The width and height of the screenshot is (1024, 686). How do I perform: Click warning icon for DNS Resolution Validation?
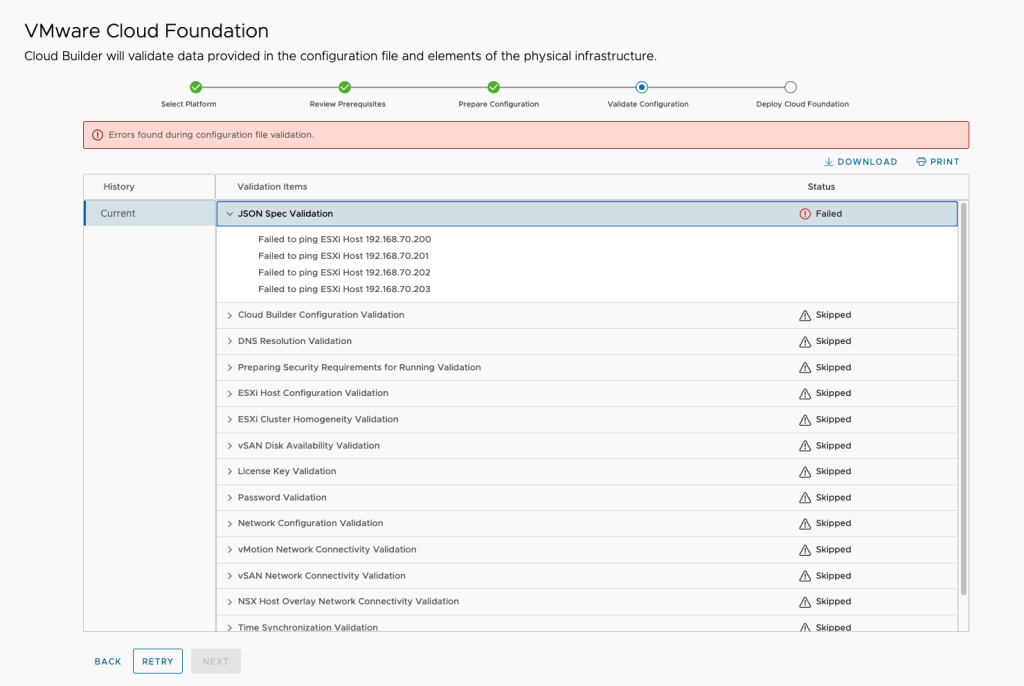[x=805, y=341]
